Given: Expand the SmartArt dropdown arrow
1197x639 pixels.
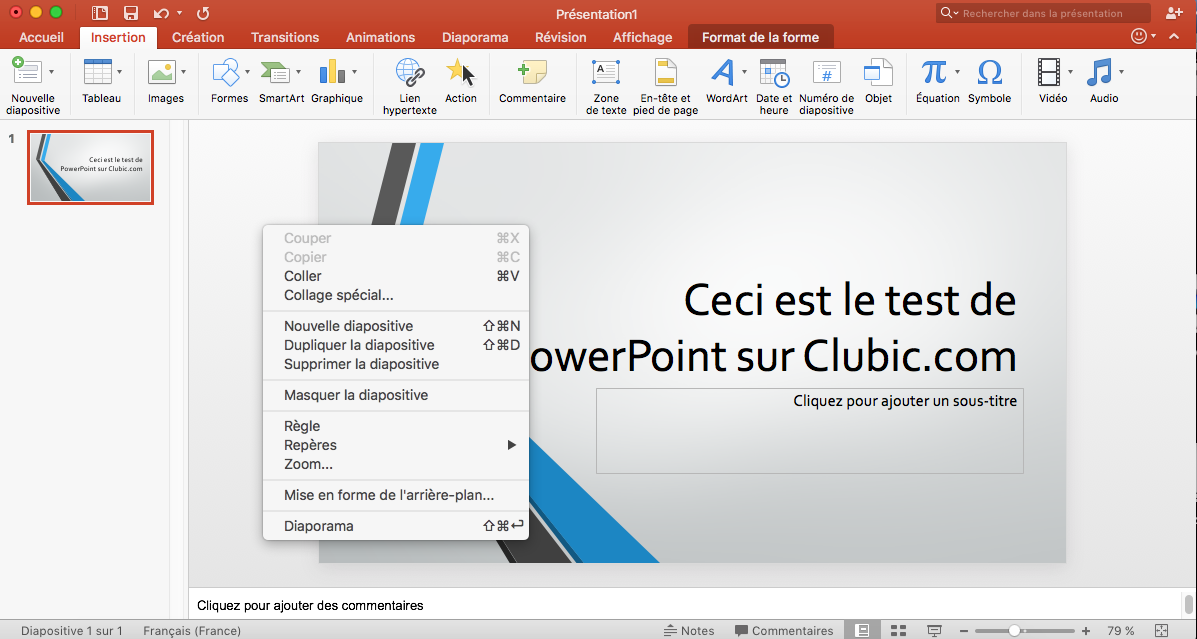Looking at the screenshot, I should [298, 73].
